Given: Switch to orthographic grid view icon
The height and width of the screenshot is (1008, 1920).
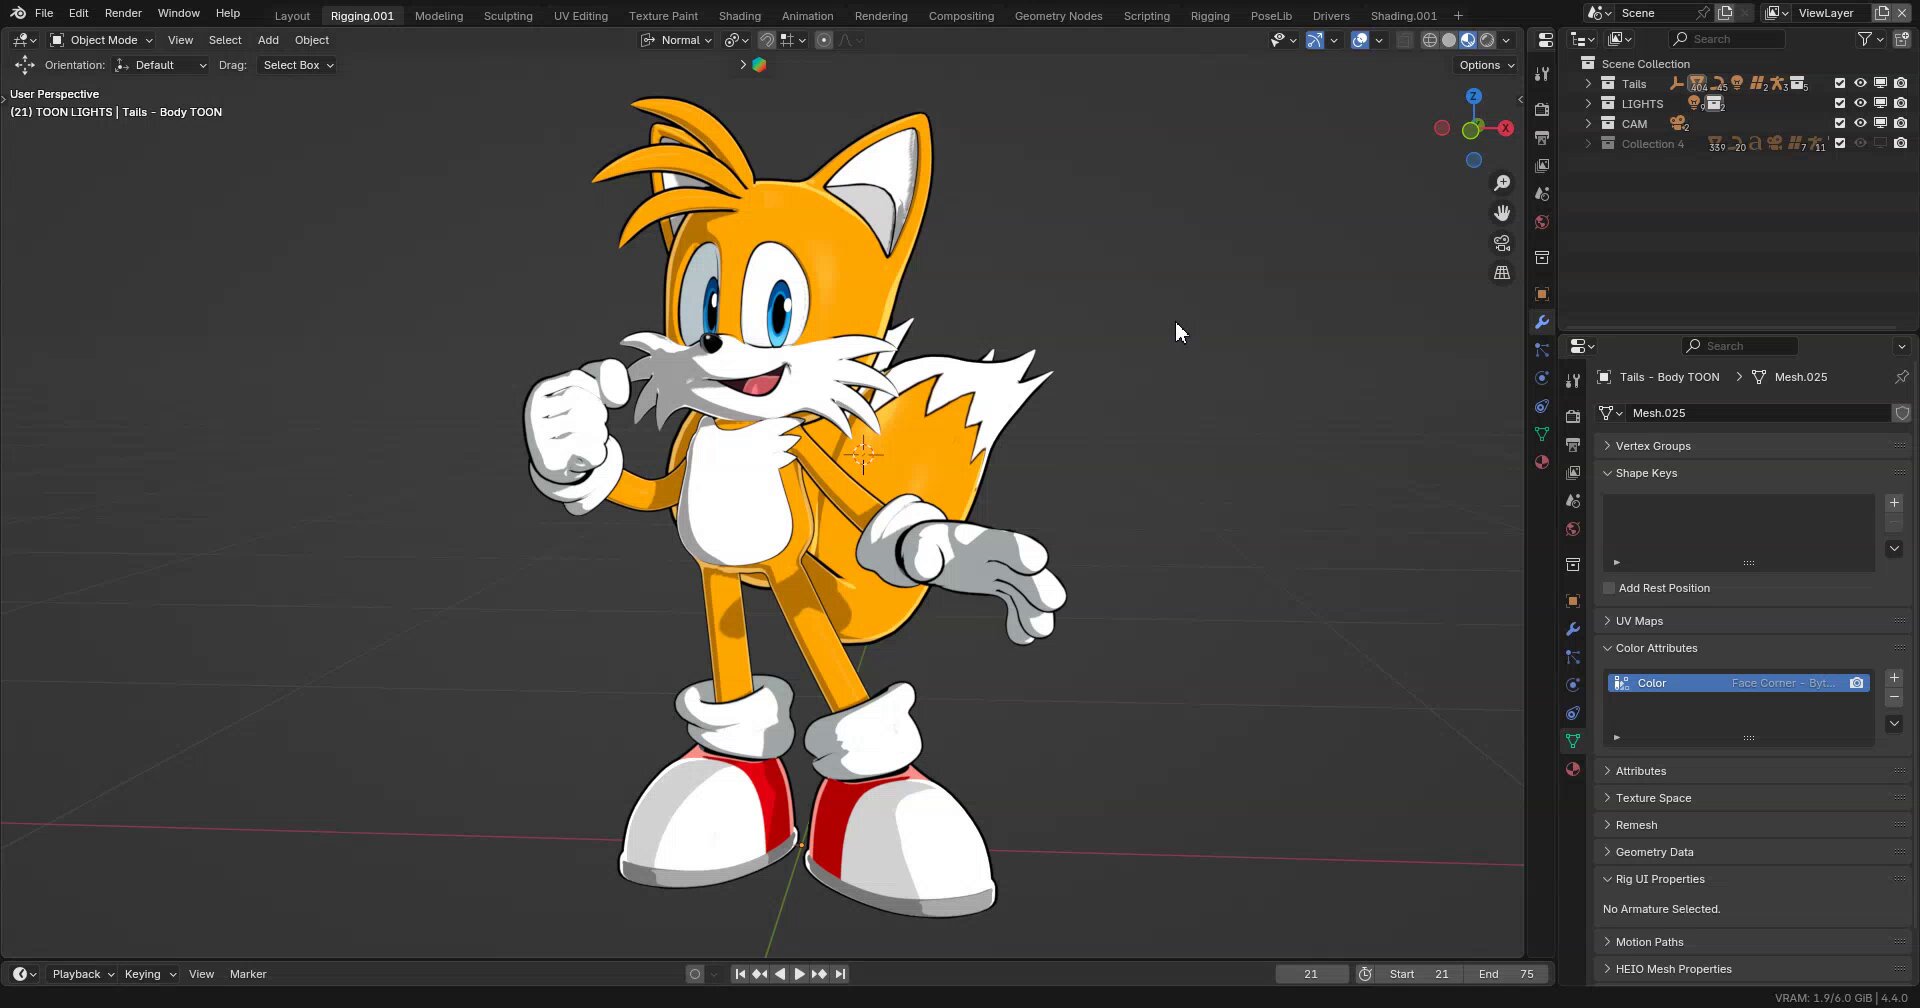Looking at the screenshot, I should [1502, 273].
